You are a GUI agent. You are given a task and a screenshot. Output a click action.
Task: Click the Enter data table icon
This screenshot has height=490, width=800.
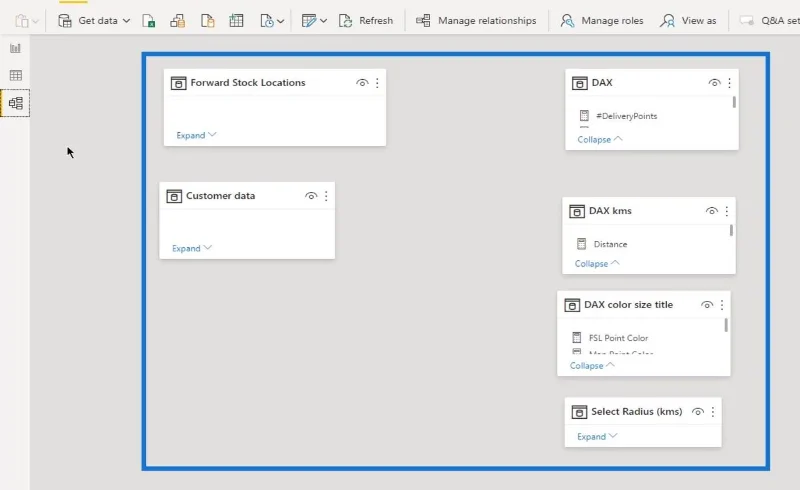click(236, 20)
